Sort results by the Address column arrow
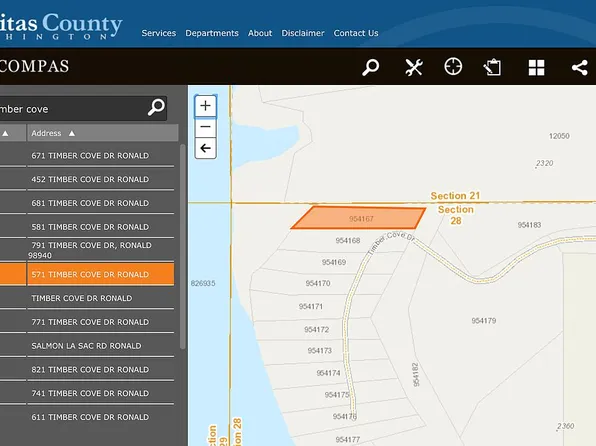 72,133
